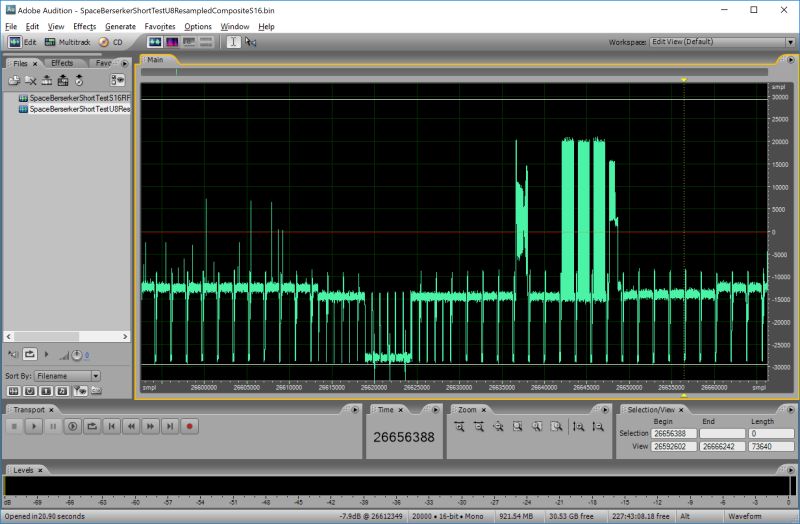Open Selection/View panel options arrow
This screenshot has height=524, width=800.
tap(790, 410)
